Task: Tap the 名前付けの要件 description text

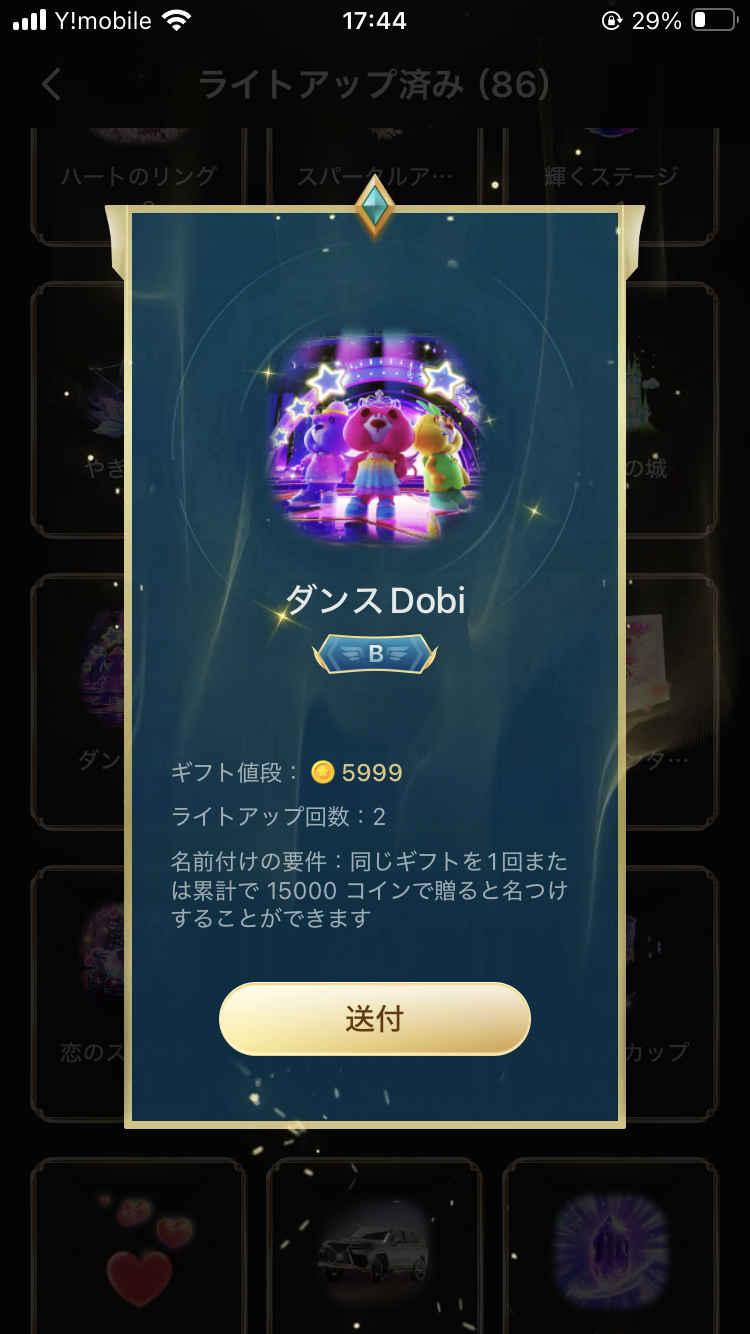Action: click(370, 890)
